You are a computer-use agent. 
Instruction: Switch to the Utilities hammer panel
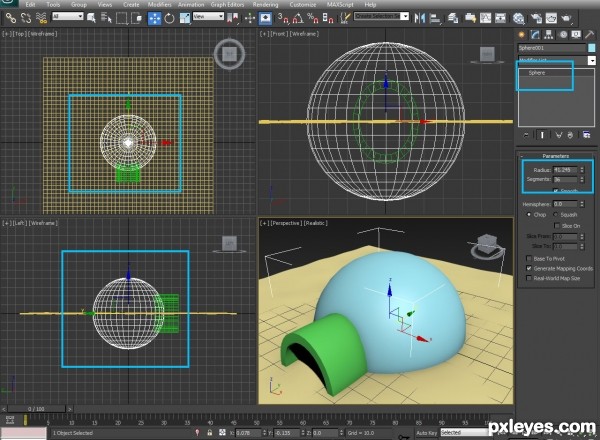[x=590, y=35]
